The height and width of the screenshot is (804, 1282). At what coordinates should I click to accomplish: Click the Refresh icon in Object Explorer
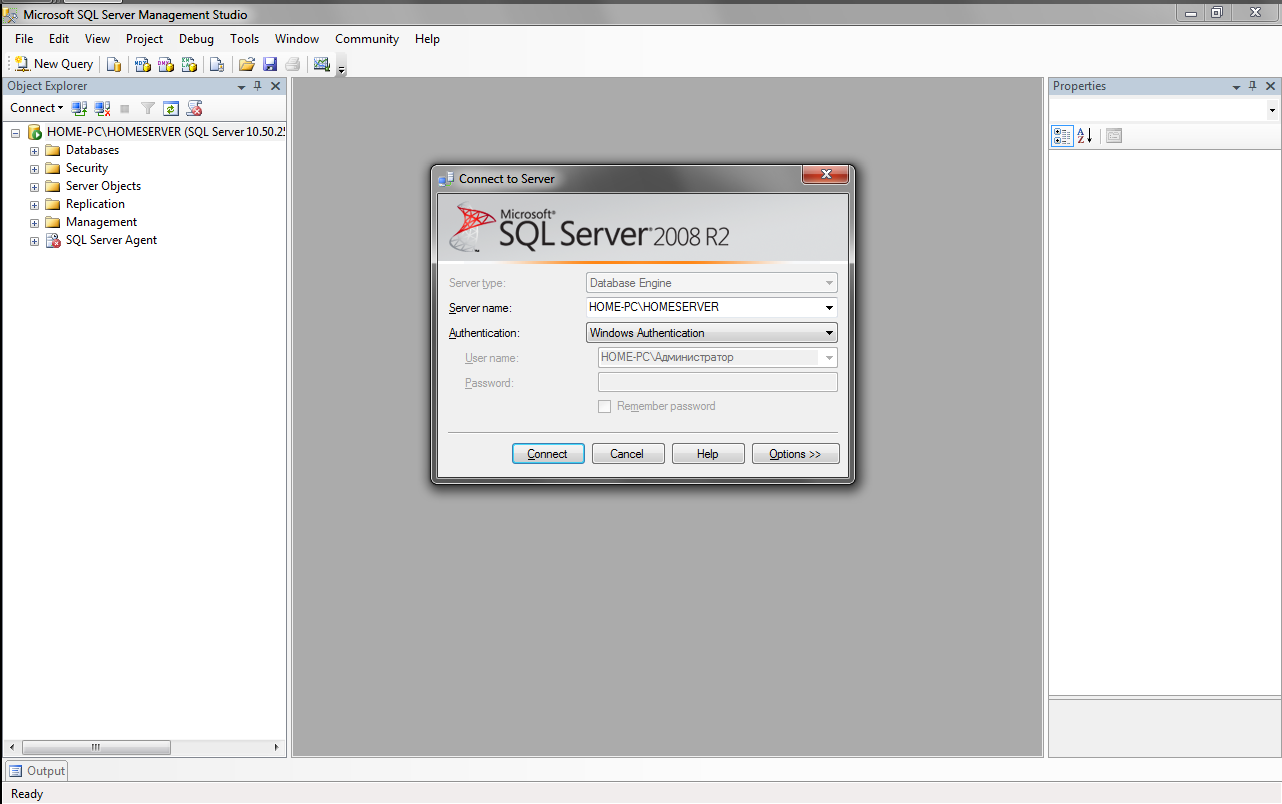[x=171, y=108]
